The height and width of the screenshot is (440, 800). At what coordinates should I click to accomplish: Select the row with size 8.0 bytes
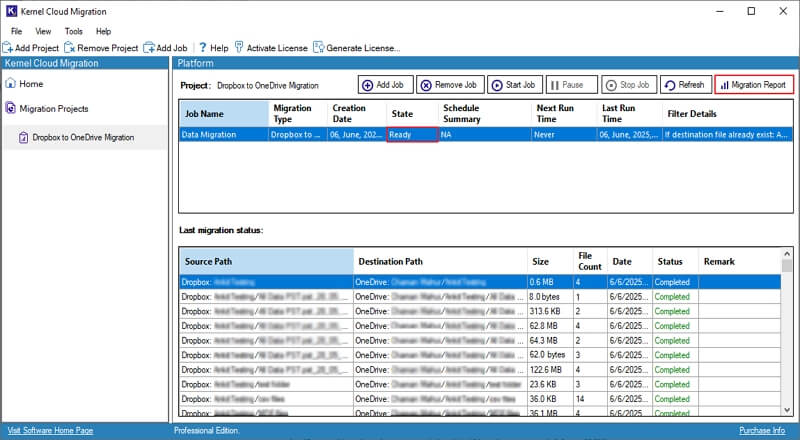[x=480, y=297]
